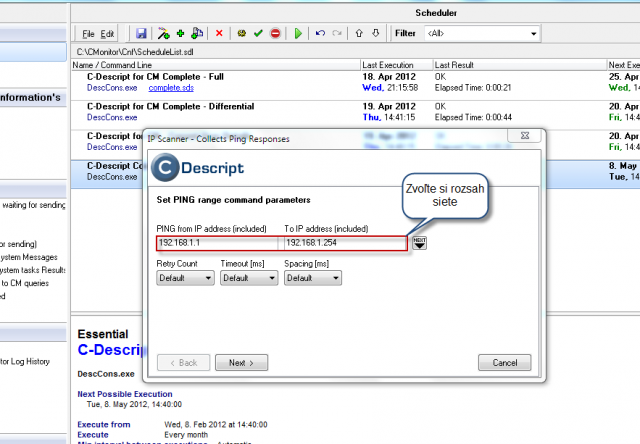Open the complete.sds link

[x=171, y=88]
